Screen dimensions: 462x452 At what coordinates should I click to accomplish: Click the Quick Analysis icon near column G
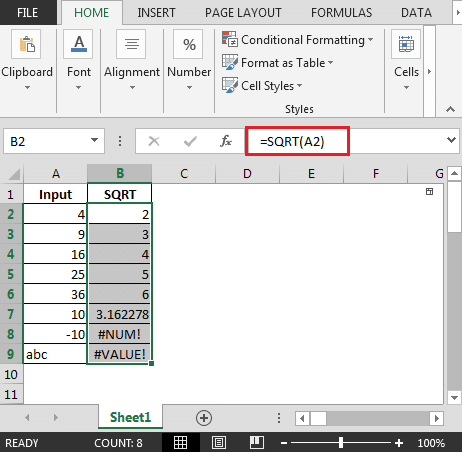tap(429, 191)
